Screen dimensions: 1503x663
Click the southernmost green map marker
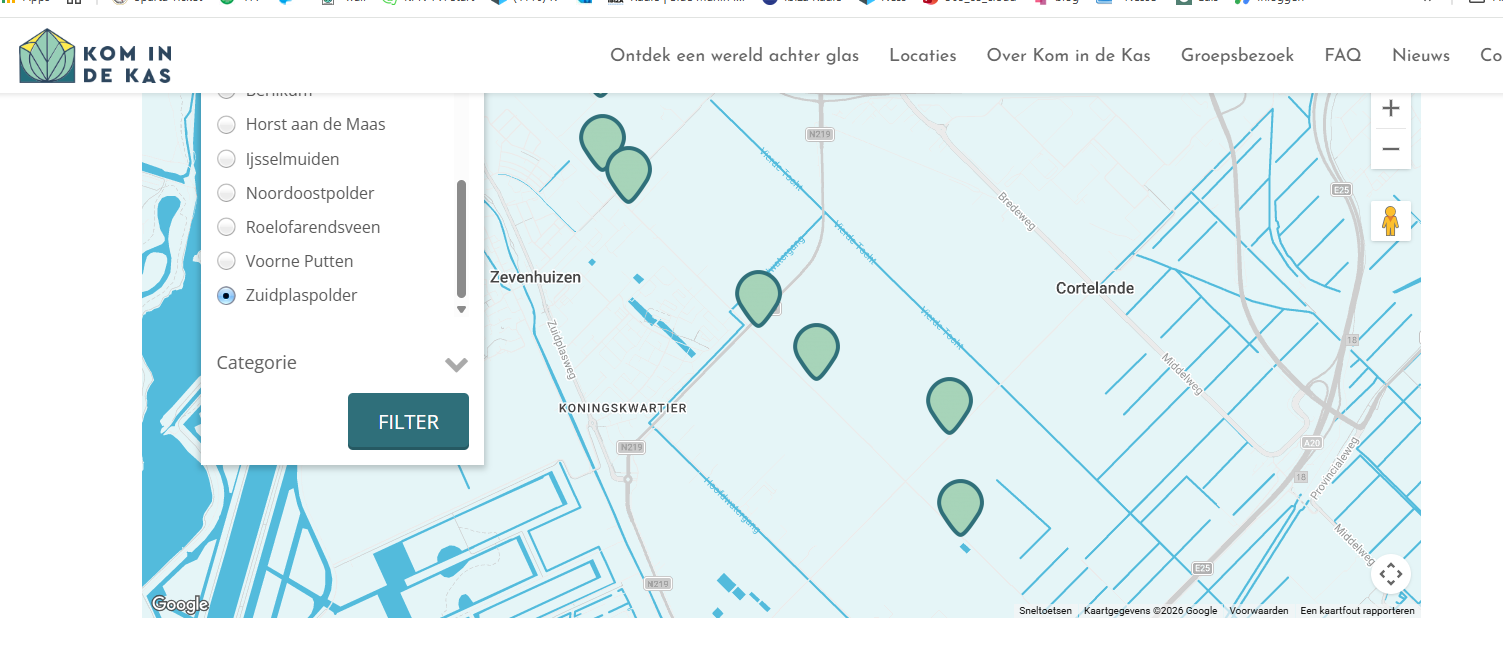pos(960,505)
